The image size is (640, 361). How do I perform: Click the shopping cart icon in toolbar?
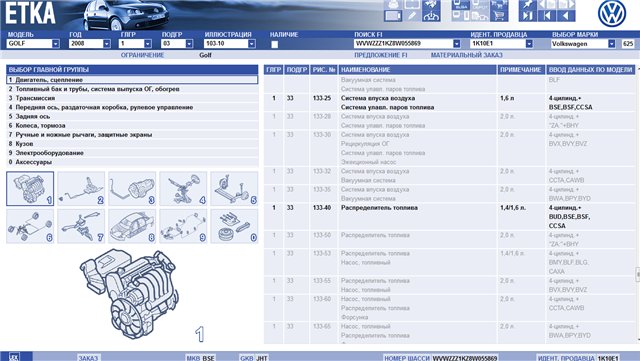[499, 16]
